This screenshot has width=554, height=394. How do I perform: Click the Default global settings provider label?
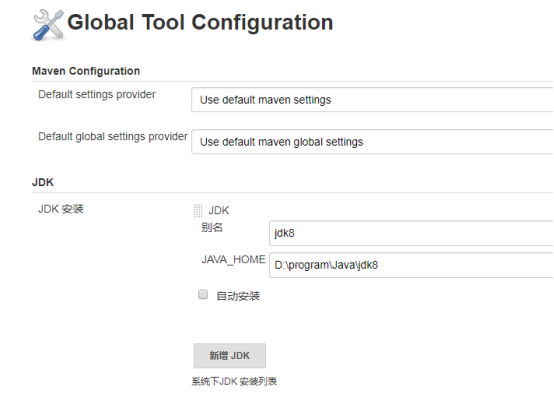[113, 136]
